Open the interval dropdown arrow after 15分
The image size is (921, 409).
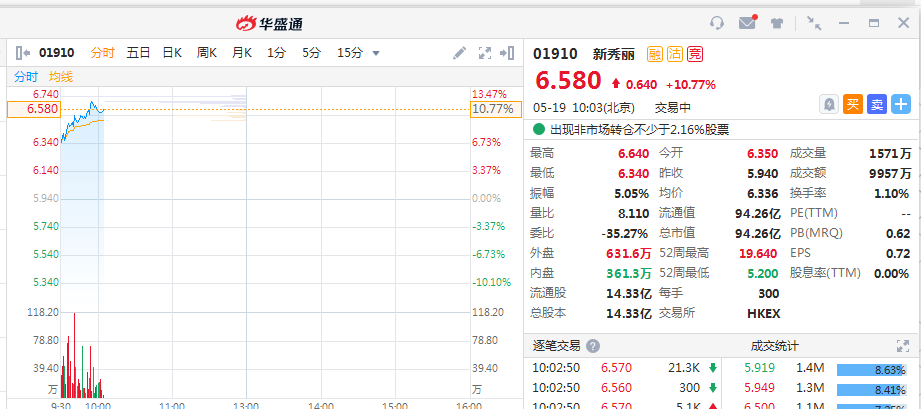coord(376,53)
